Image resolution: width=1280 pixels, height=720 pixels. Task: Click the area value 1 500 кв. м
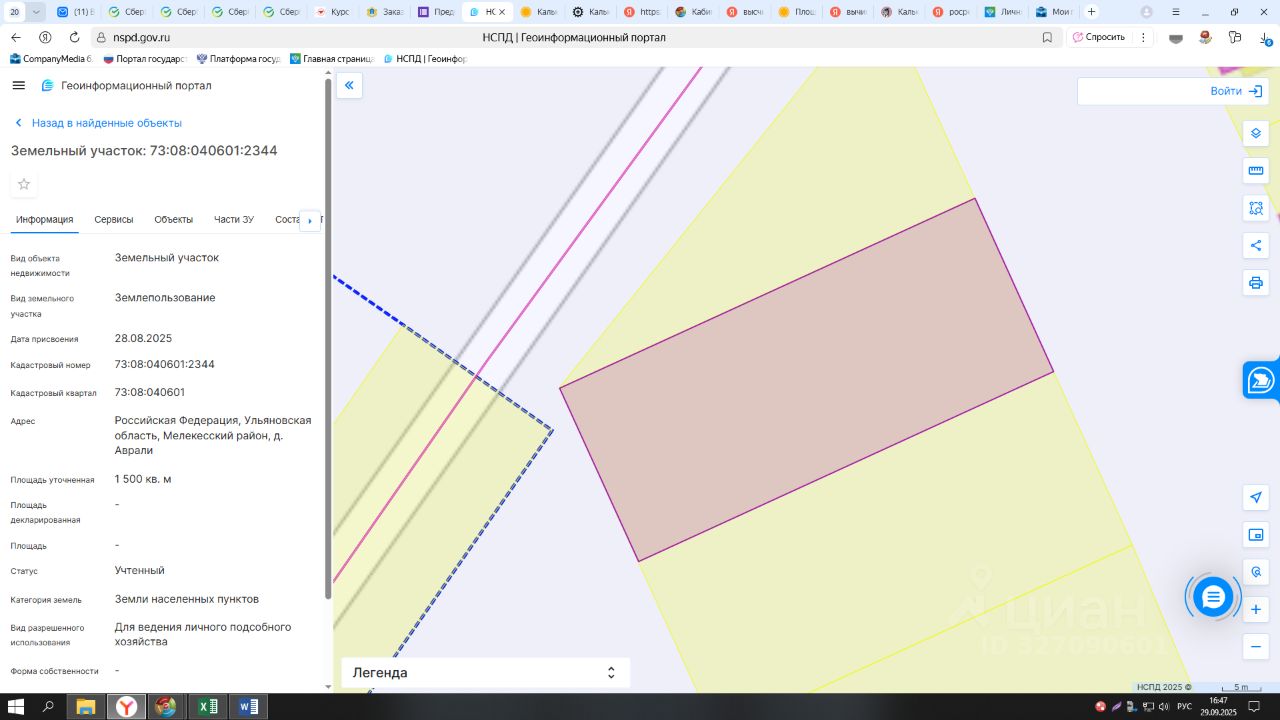coord(143,479)
